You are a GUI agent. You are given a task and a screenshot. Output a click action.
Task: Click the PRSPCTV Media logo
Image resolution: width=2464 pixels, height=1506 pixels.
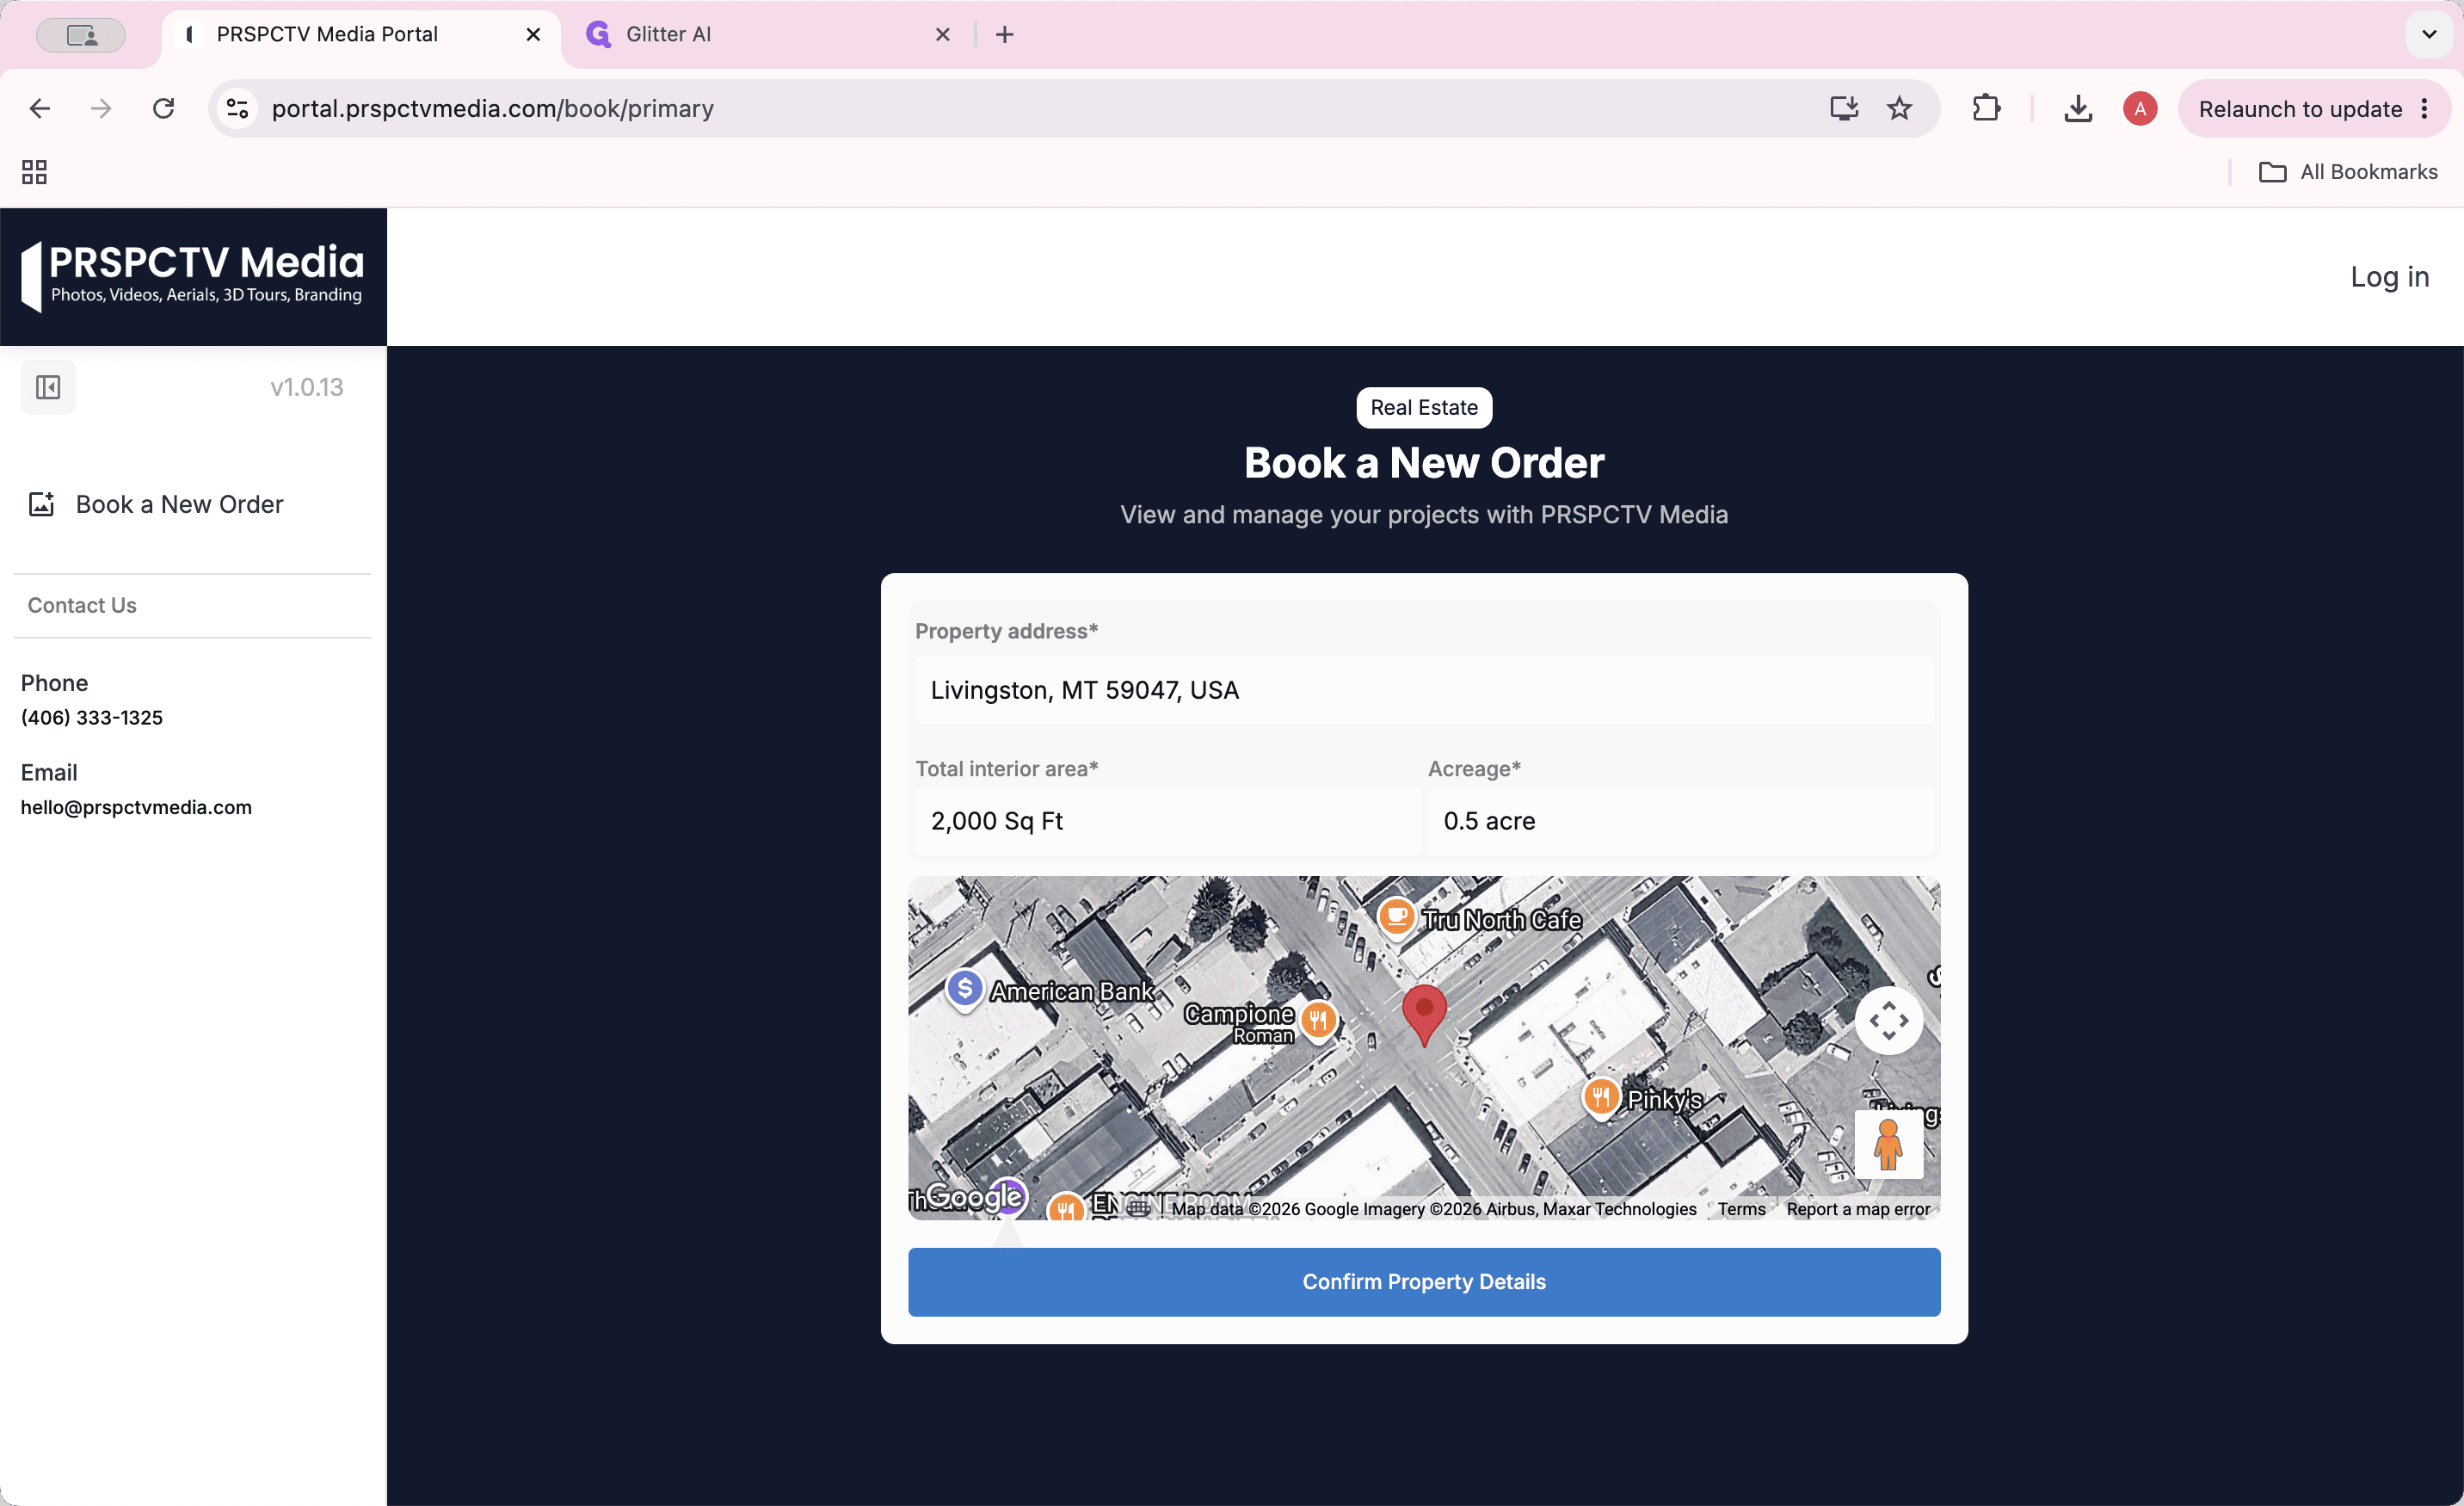click(192, 276)
